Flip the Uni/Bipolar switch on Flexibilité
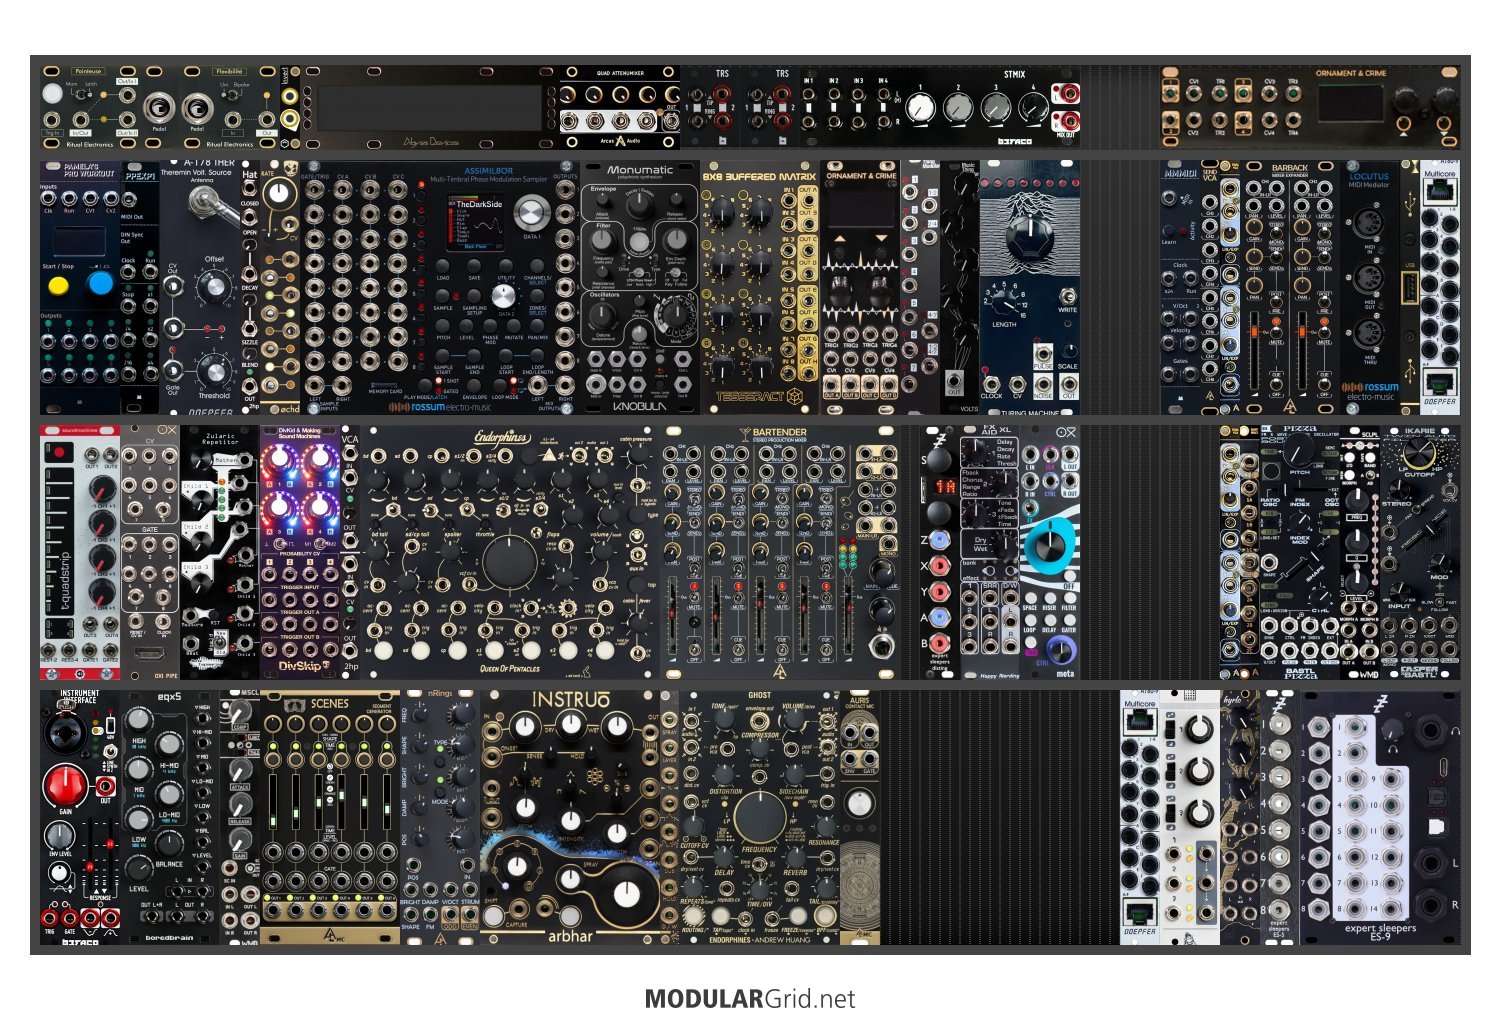This screenshot has height=1020, width=1501. point(231,95)
